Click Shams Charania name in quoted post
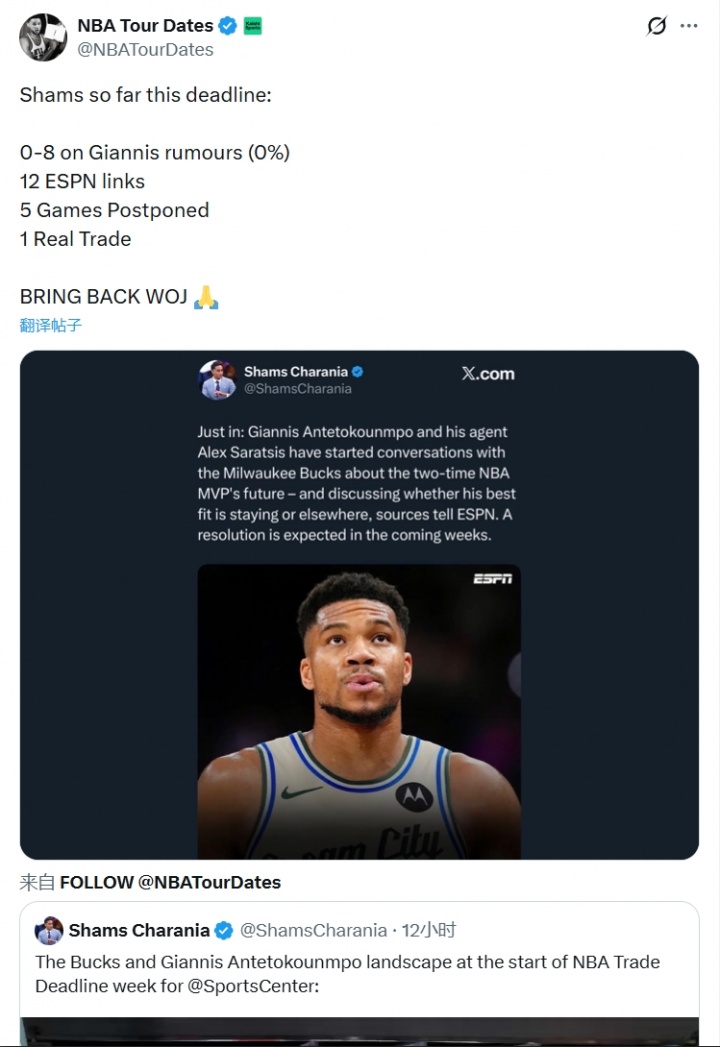The width and height of the screenshot is (720, 1047). pos(139,931)
